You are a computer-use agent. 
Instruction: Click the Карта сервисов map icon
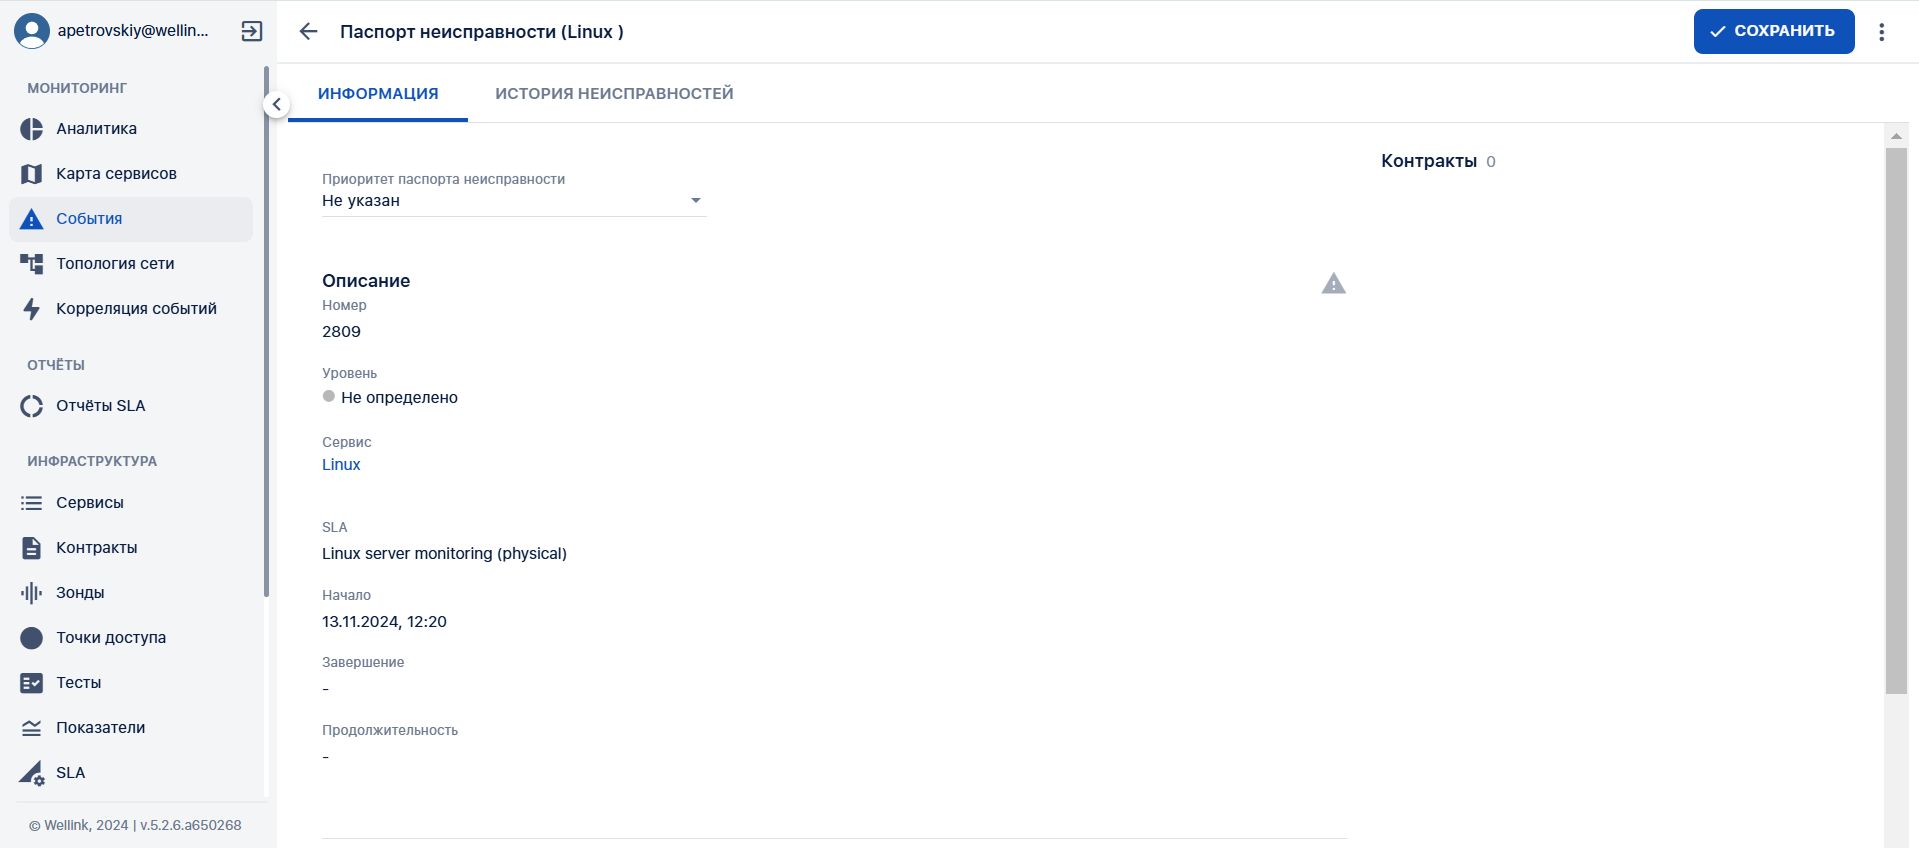[x=32, y=174]
